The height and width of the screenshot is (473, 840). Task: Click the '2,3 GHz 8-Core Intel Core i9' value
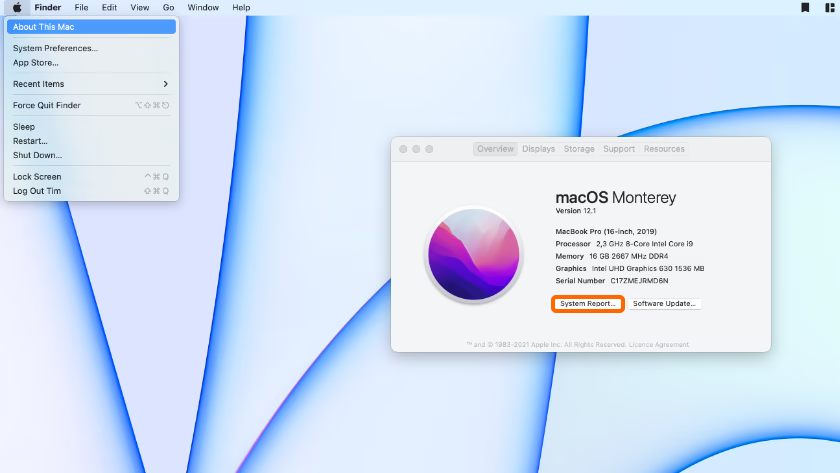tap(644, 244)
